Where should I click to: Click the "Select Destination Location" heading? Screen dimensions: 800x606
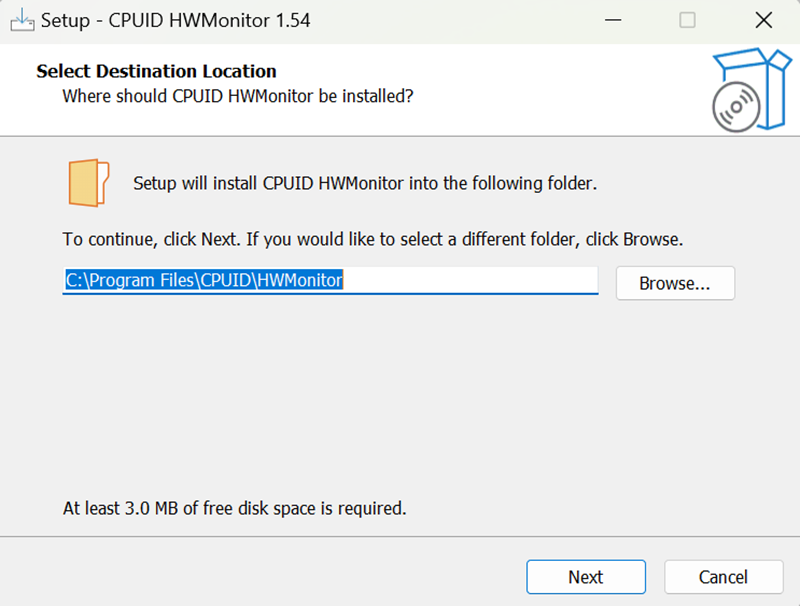156,71
